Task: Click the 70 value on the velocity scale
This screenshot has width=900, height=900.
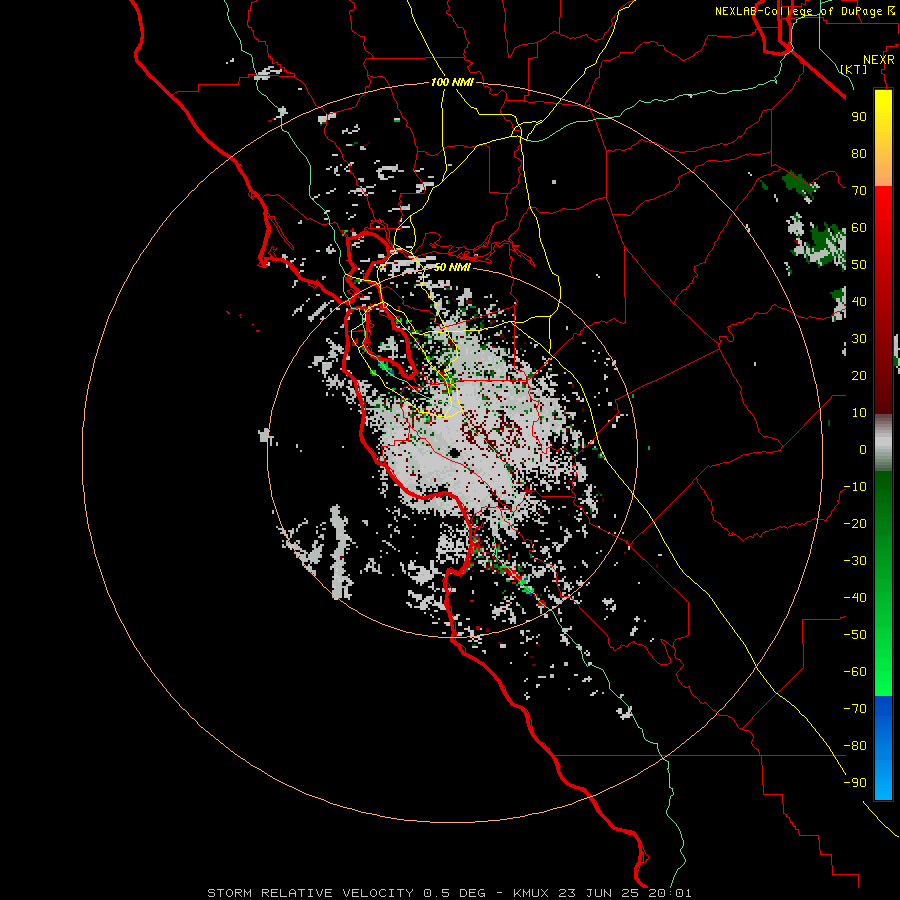Action: pos(859,191)
